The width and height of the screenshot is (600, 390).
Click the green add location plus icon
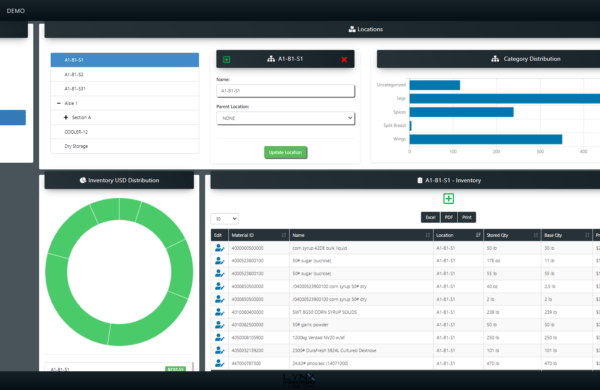[x=227, y=59]
